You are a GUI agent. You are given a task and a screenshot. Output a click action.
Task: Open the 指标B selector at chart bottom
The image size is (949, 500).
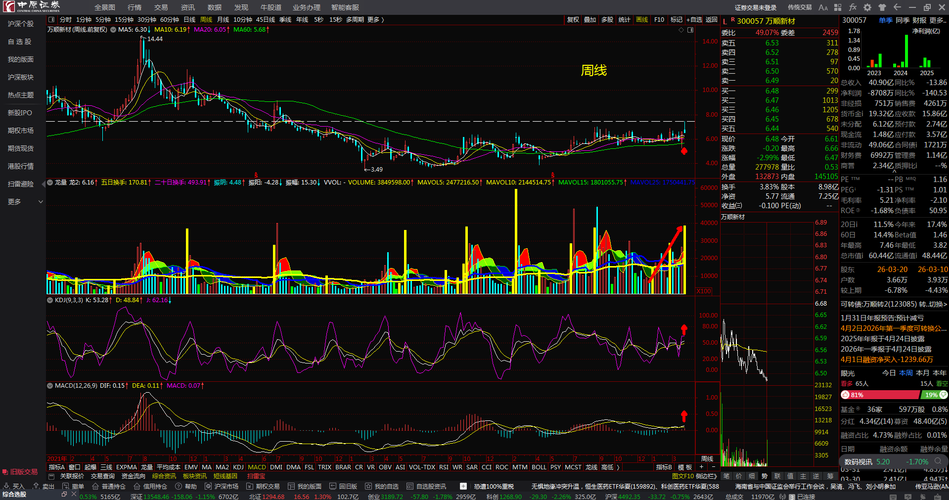click(x=663, y=467)
